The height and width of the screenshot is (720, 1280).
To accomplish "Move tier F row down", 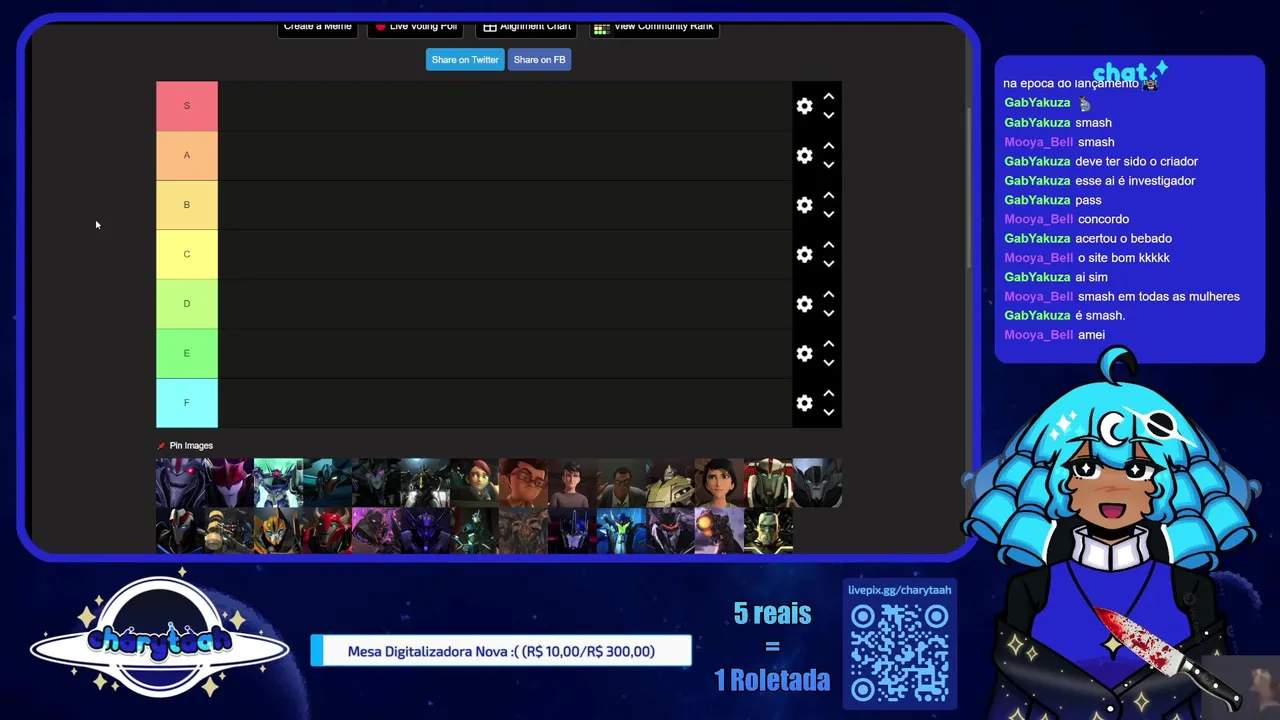I will [x=828, y=412].
